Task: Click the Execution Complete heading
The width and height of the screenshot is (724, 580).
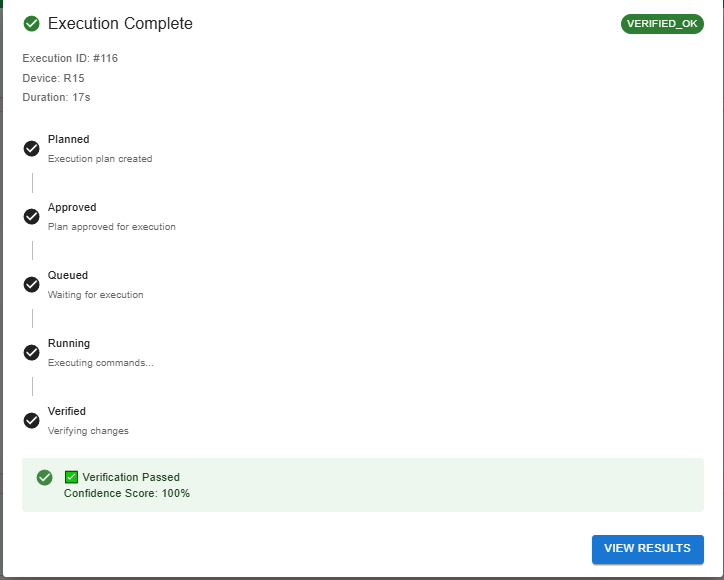Action: (120, 24)
